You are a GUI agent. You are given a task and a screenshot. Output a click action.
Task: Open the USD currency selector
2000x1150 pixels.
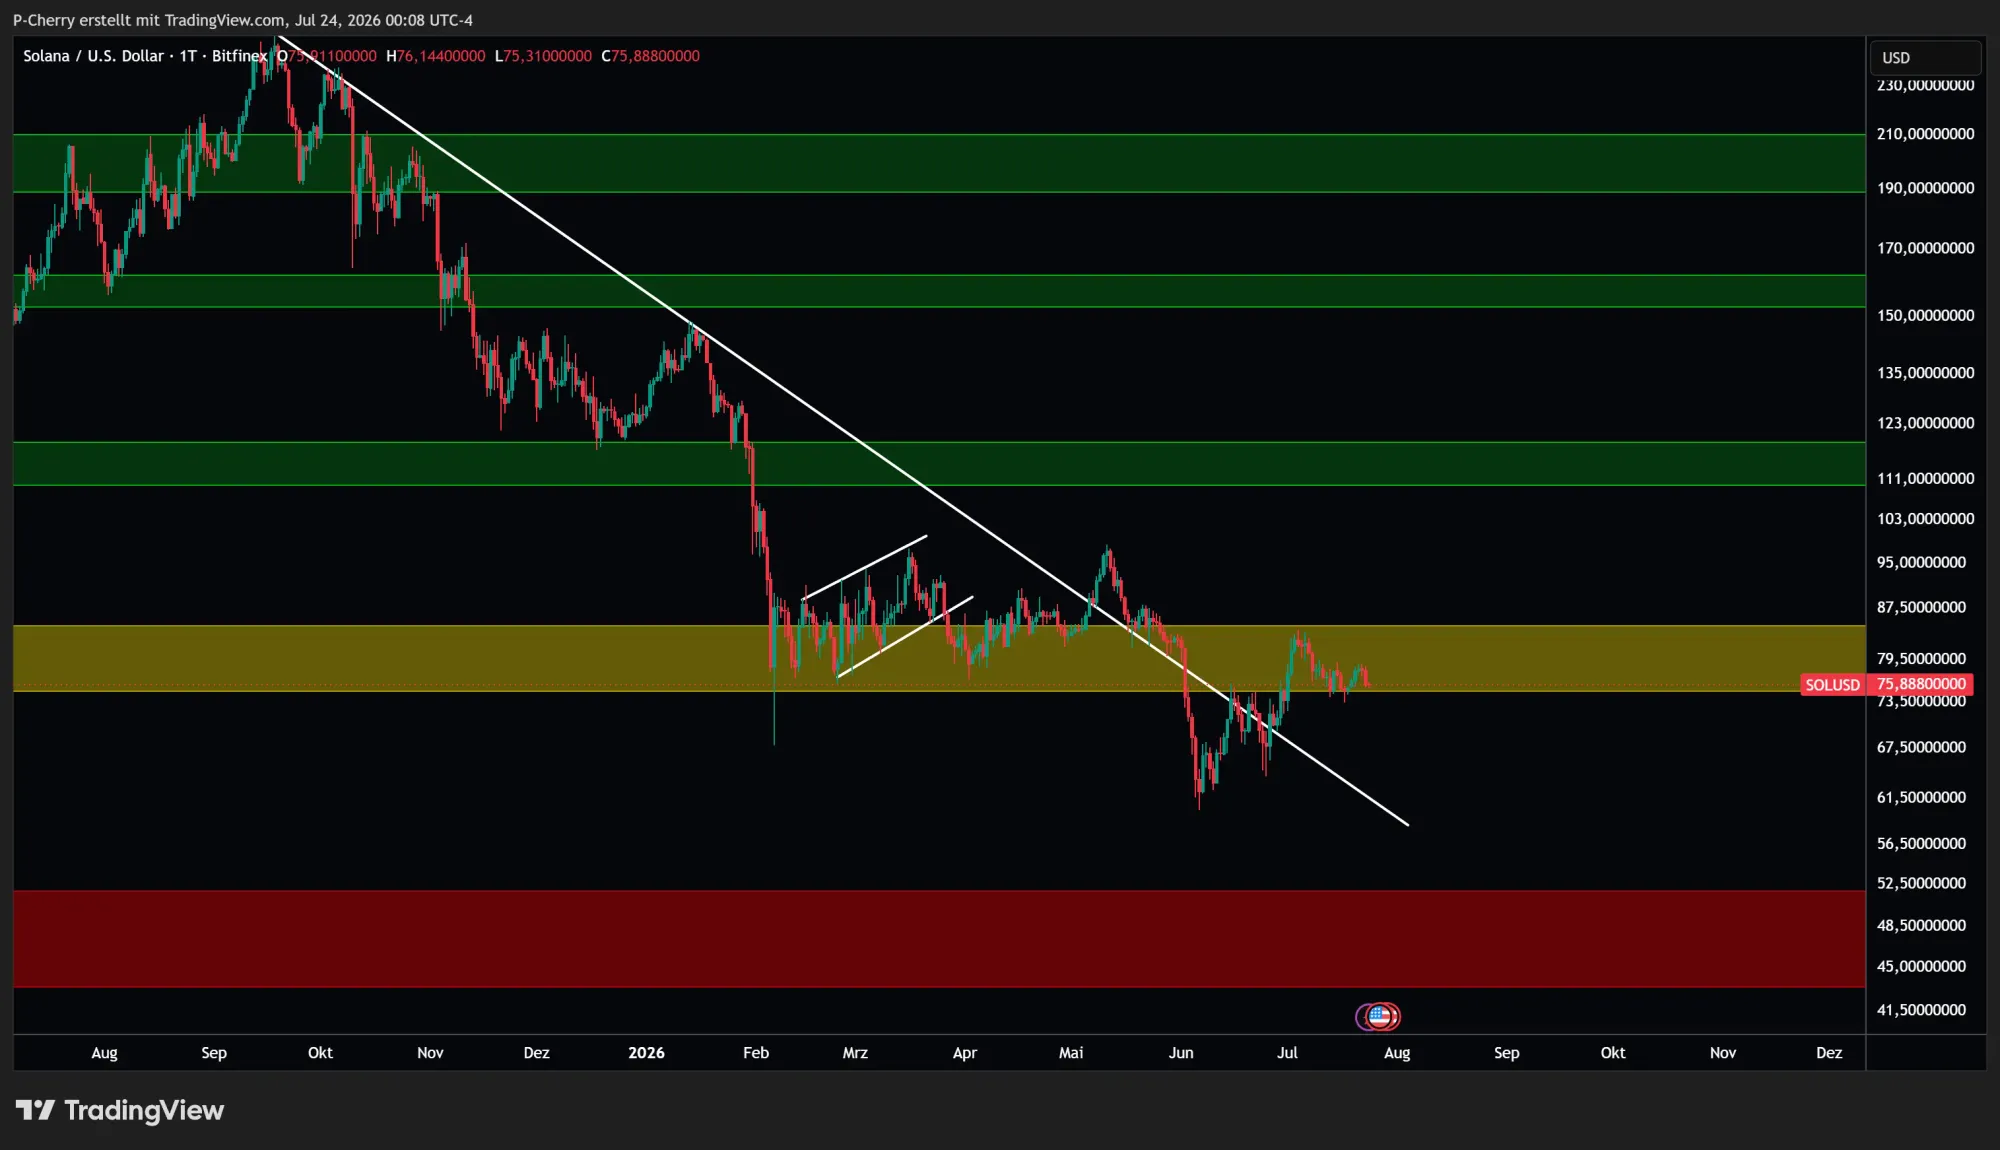coord(1925,58)
